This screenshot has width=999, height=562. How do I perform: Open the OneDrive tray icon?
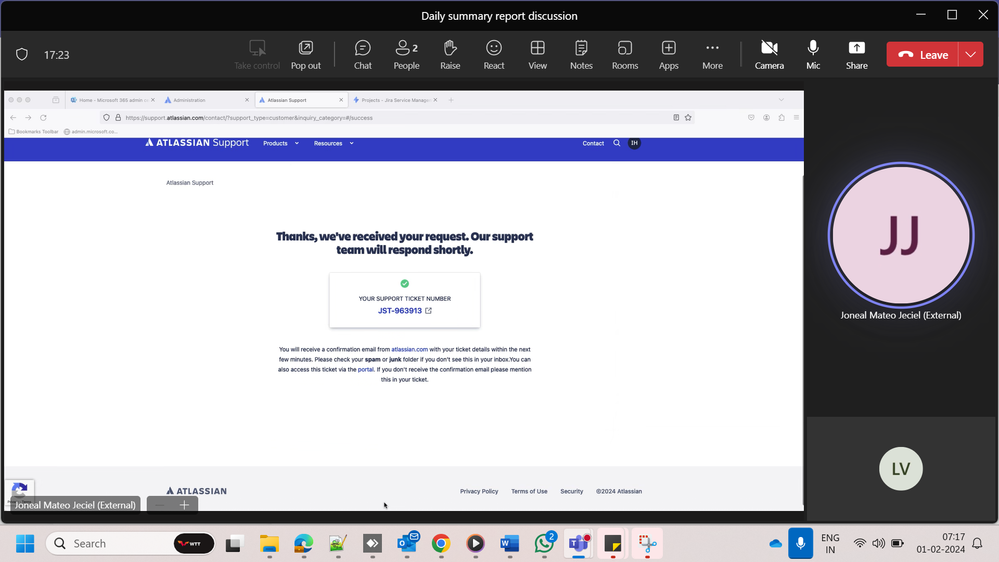coord(775,544)
